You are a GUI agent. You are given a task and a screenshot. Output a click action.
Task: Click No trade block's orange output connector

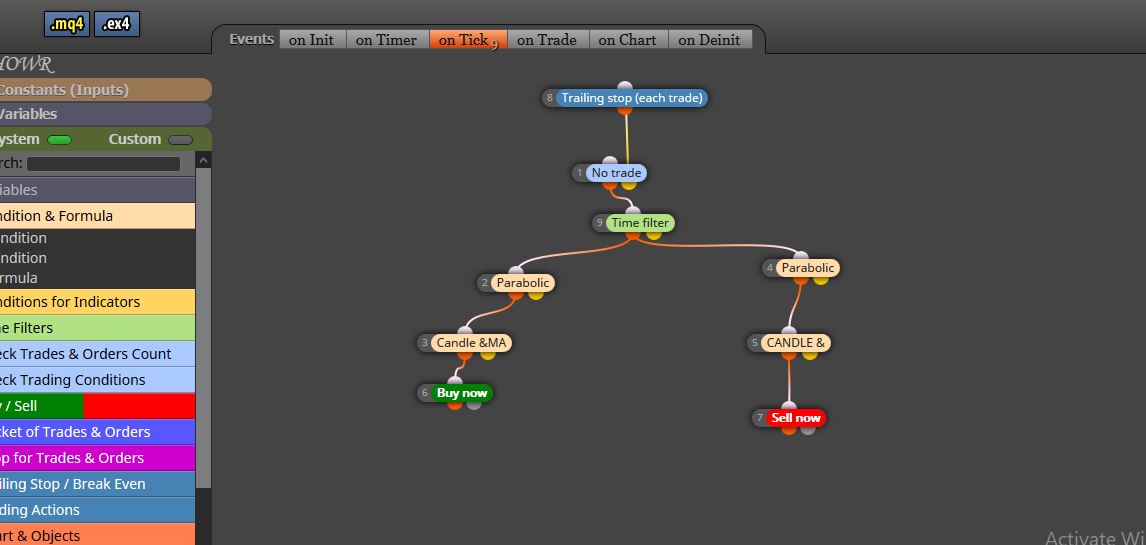[610, 184]
